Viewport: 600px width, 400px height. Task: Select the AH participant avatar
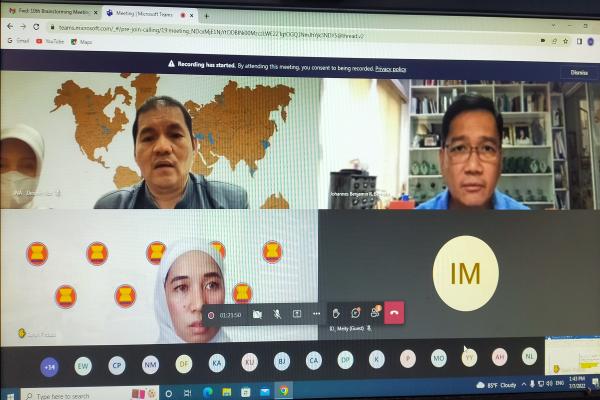pos(500,357)
